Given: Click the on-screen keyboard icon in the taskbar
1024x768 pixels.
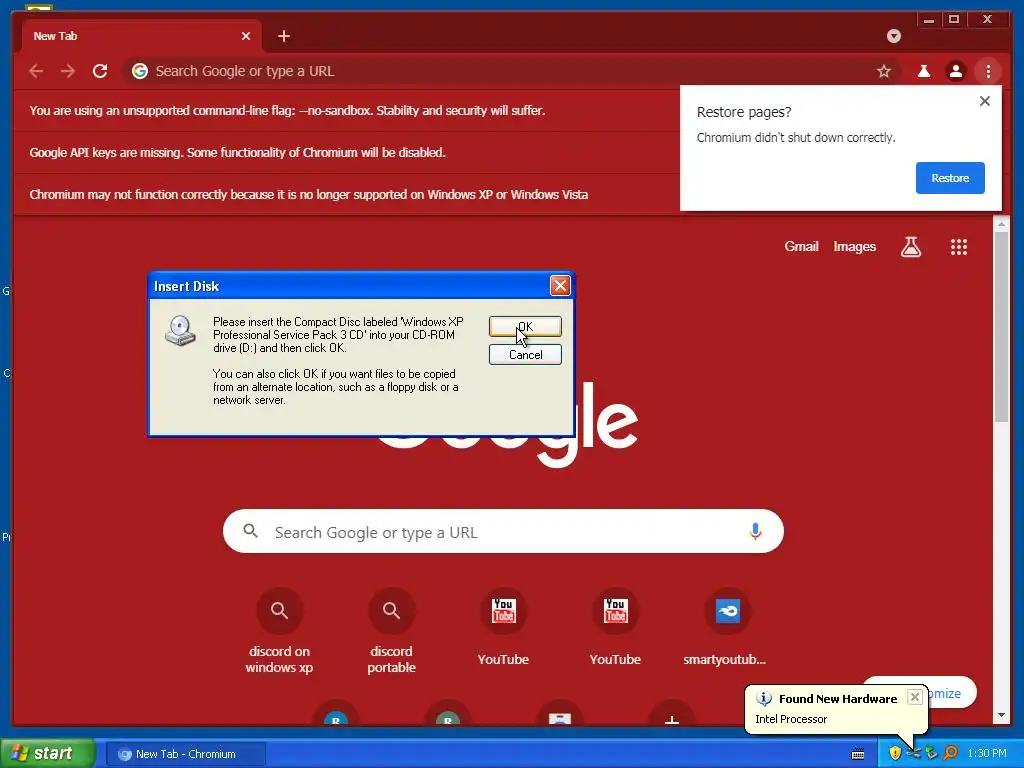Looking at the screenshot, I should coord(857,754).
